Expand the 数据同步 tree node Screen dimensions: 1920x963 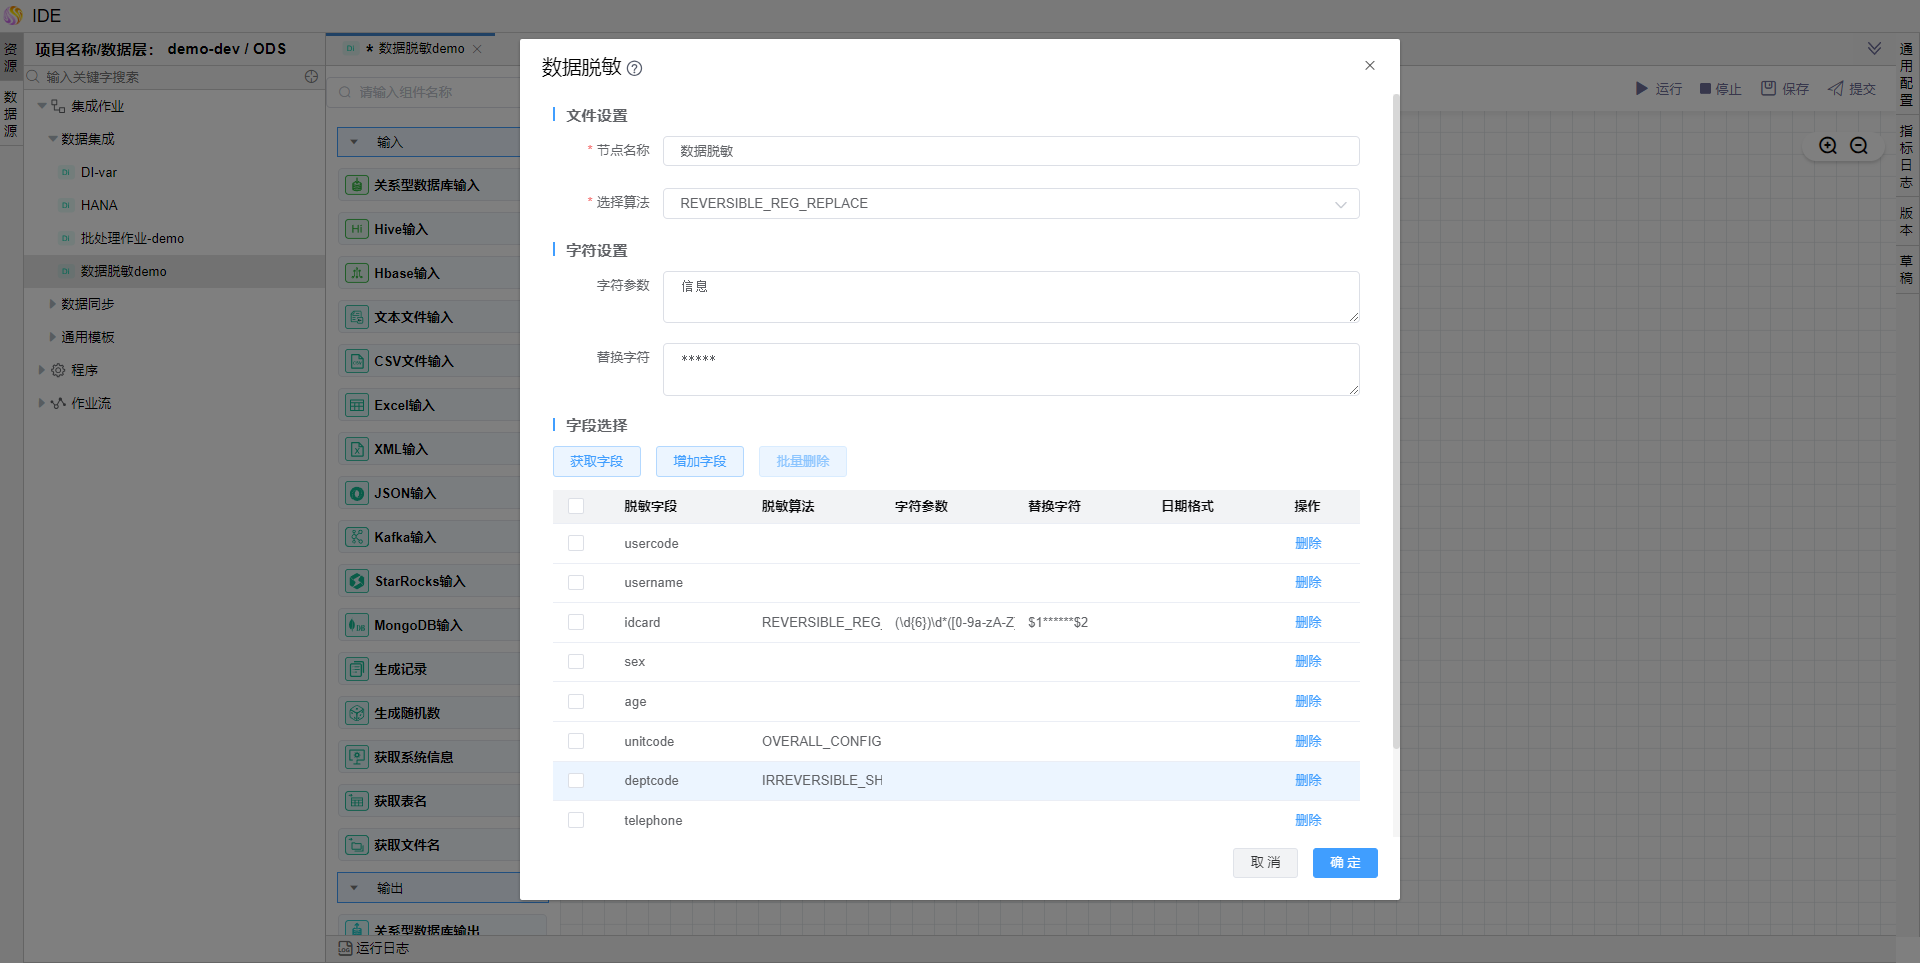point(53,304)
